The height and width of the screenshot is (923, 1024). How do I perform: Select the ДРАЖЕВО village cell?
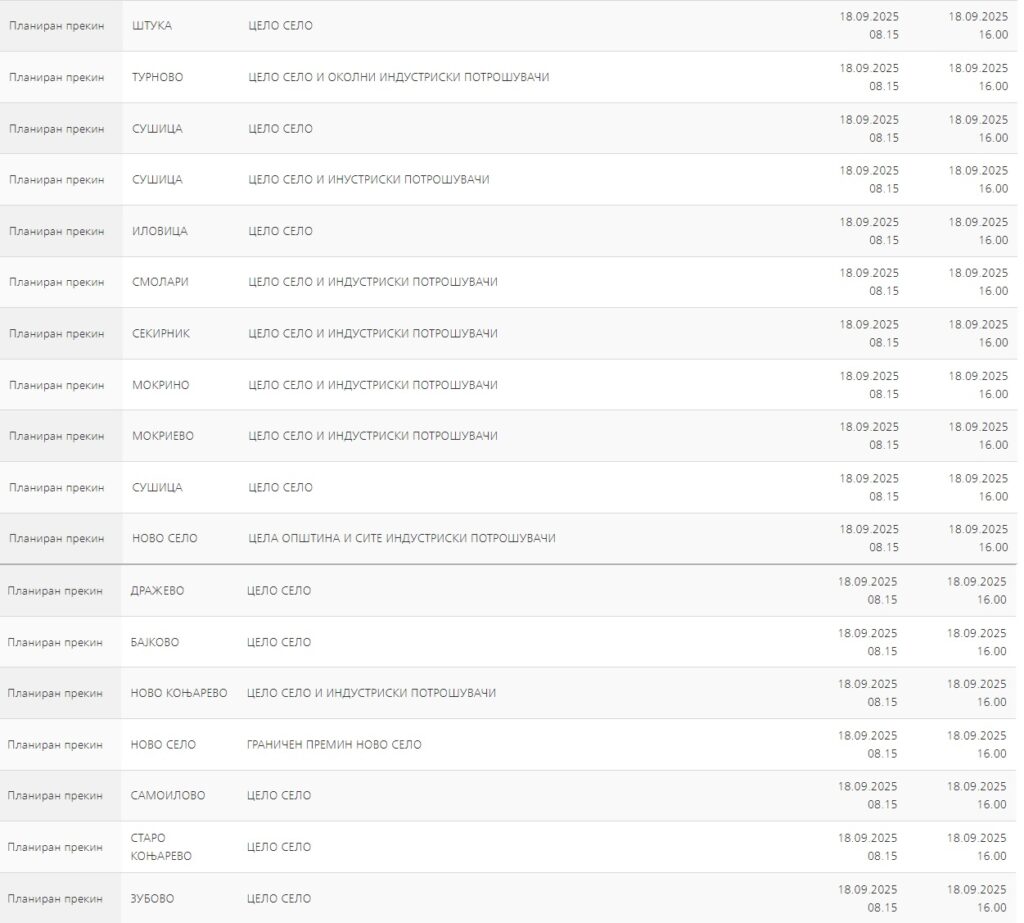tap(158, 591)
